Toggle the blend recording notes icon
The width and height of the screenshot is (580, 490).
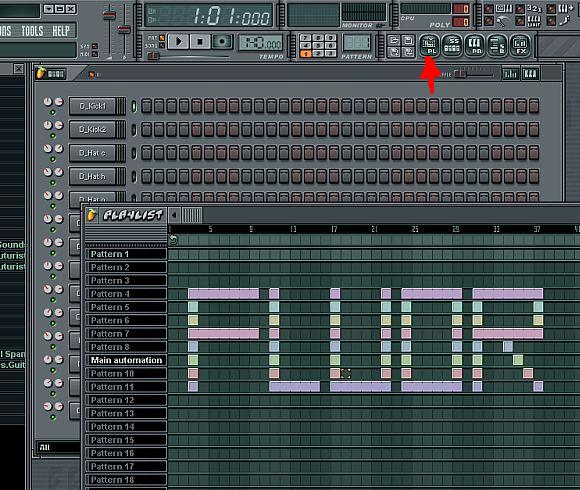click(565, 20)
